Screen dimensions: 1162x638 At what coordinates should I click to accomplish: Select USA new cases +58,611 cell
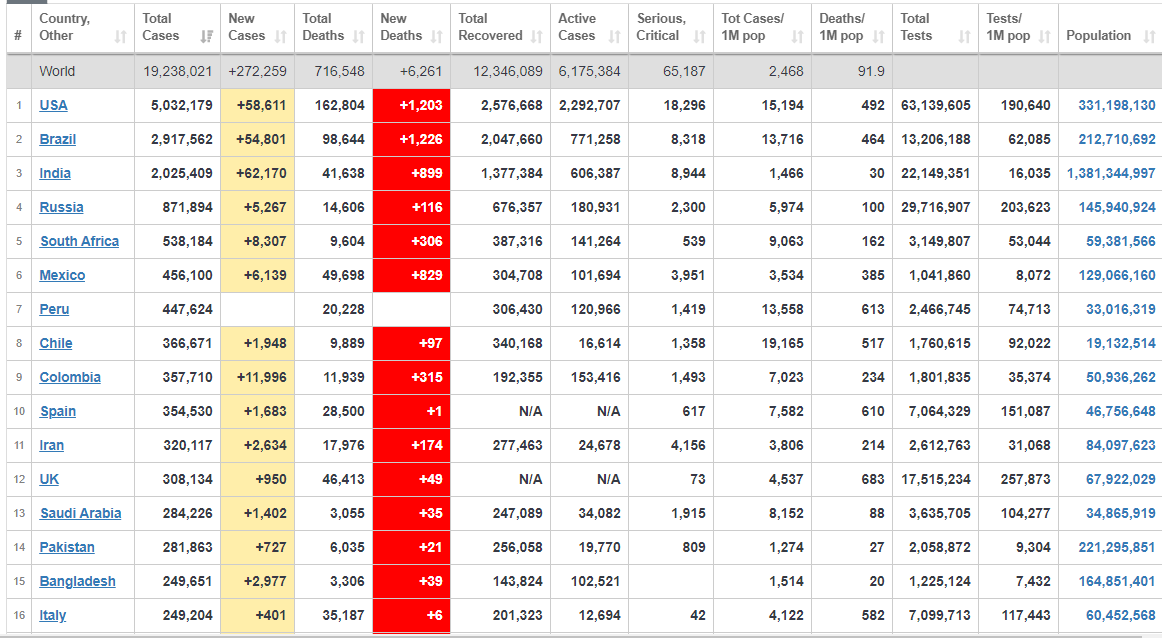[257, 105]
